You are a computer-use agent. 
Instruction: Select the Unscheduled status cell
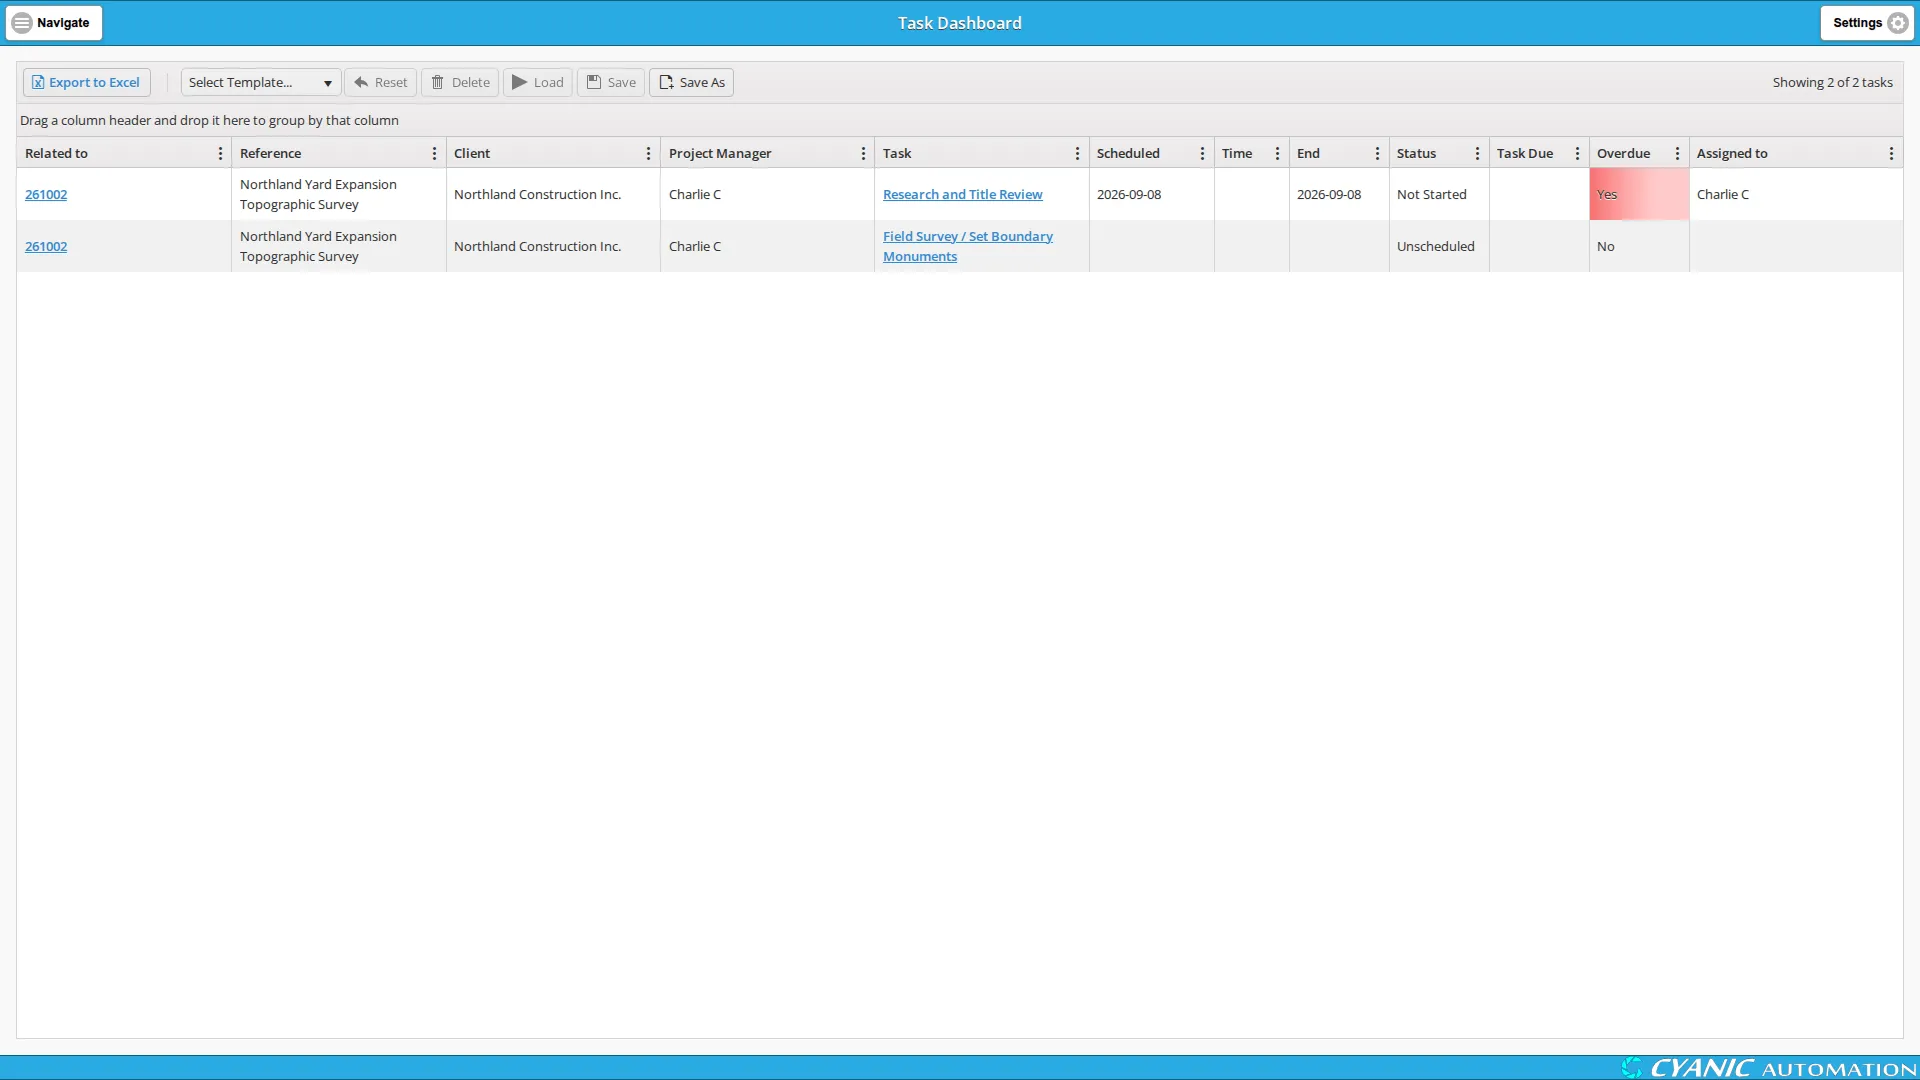[1439, 246]
